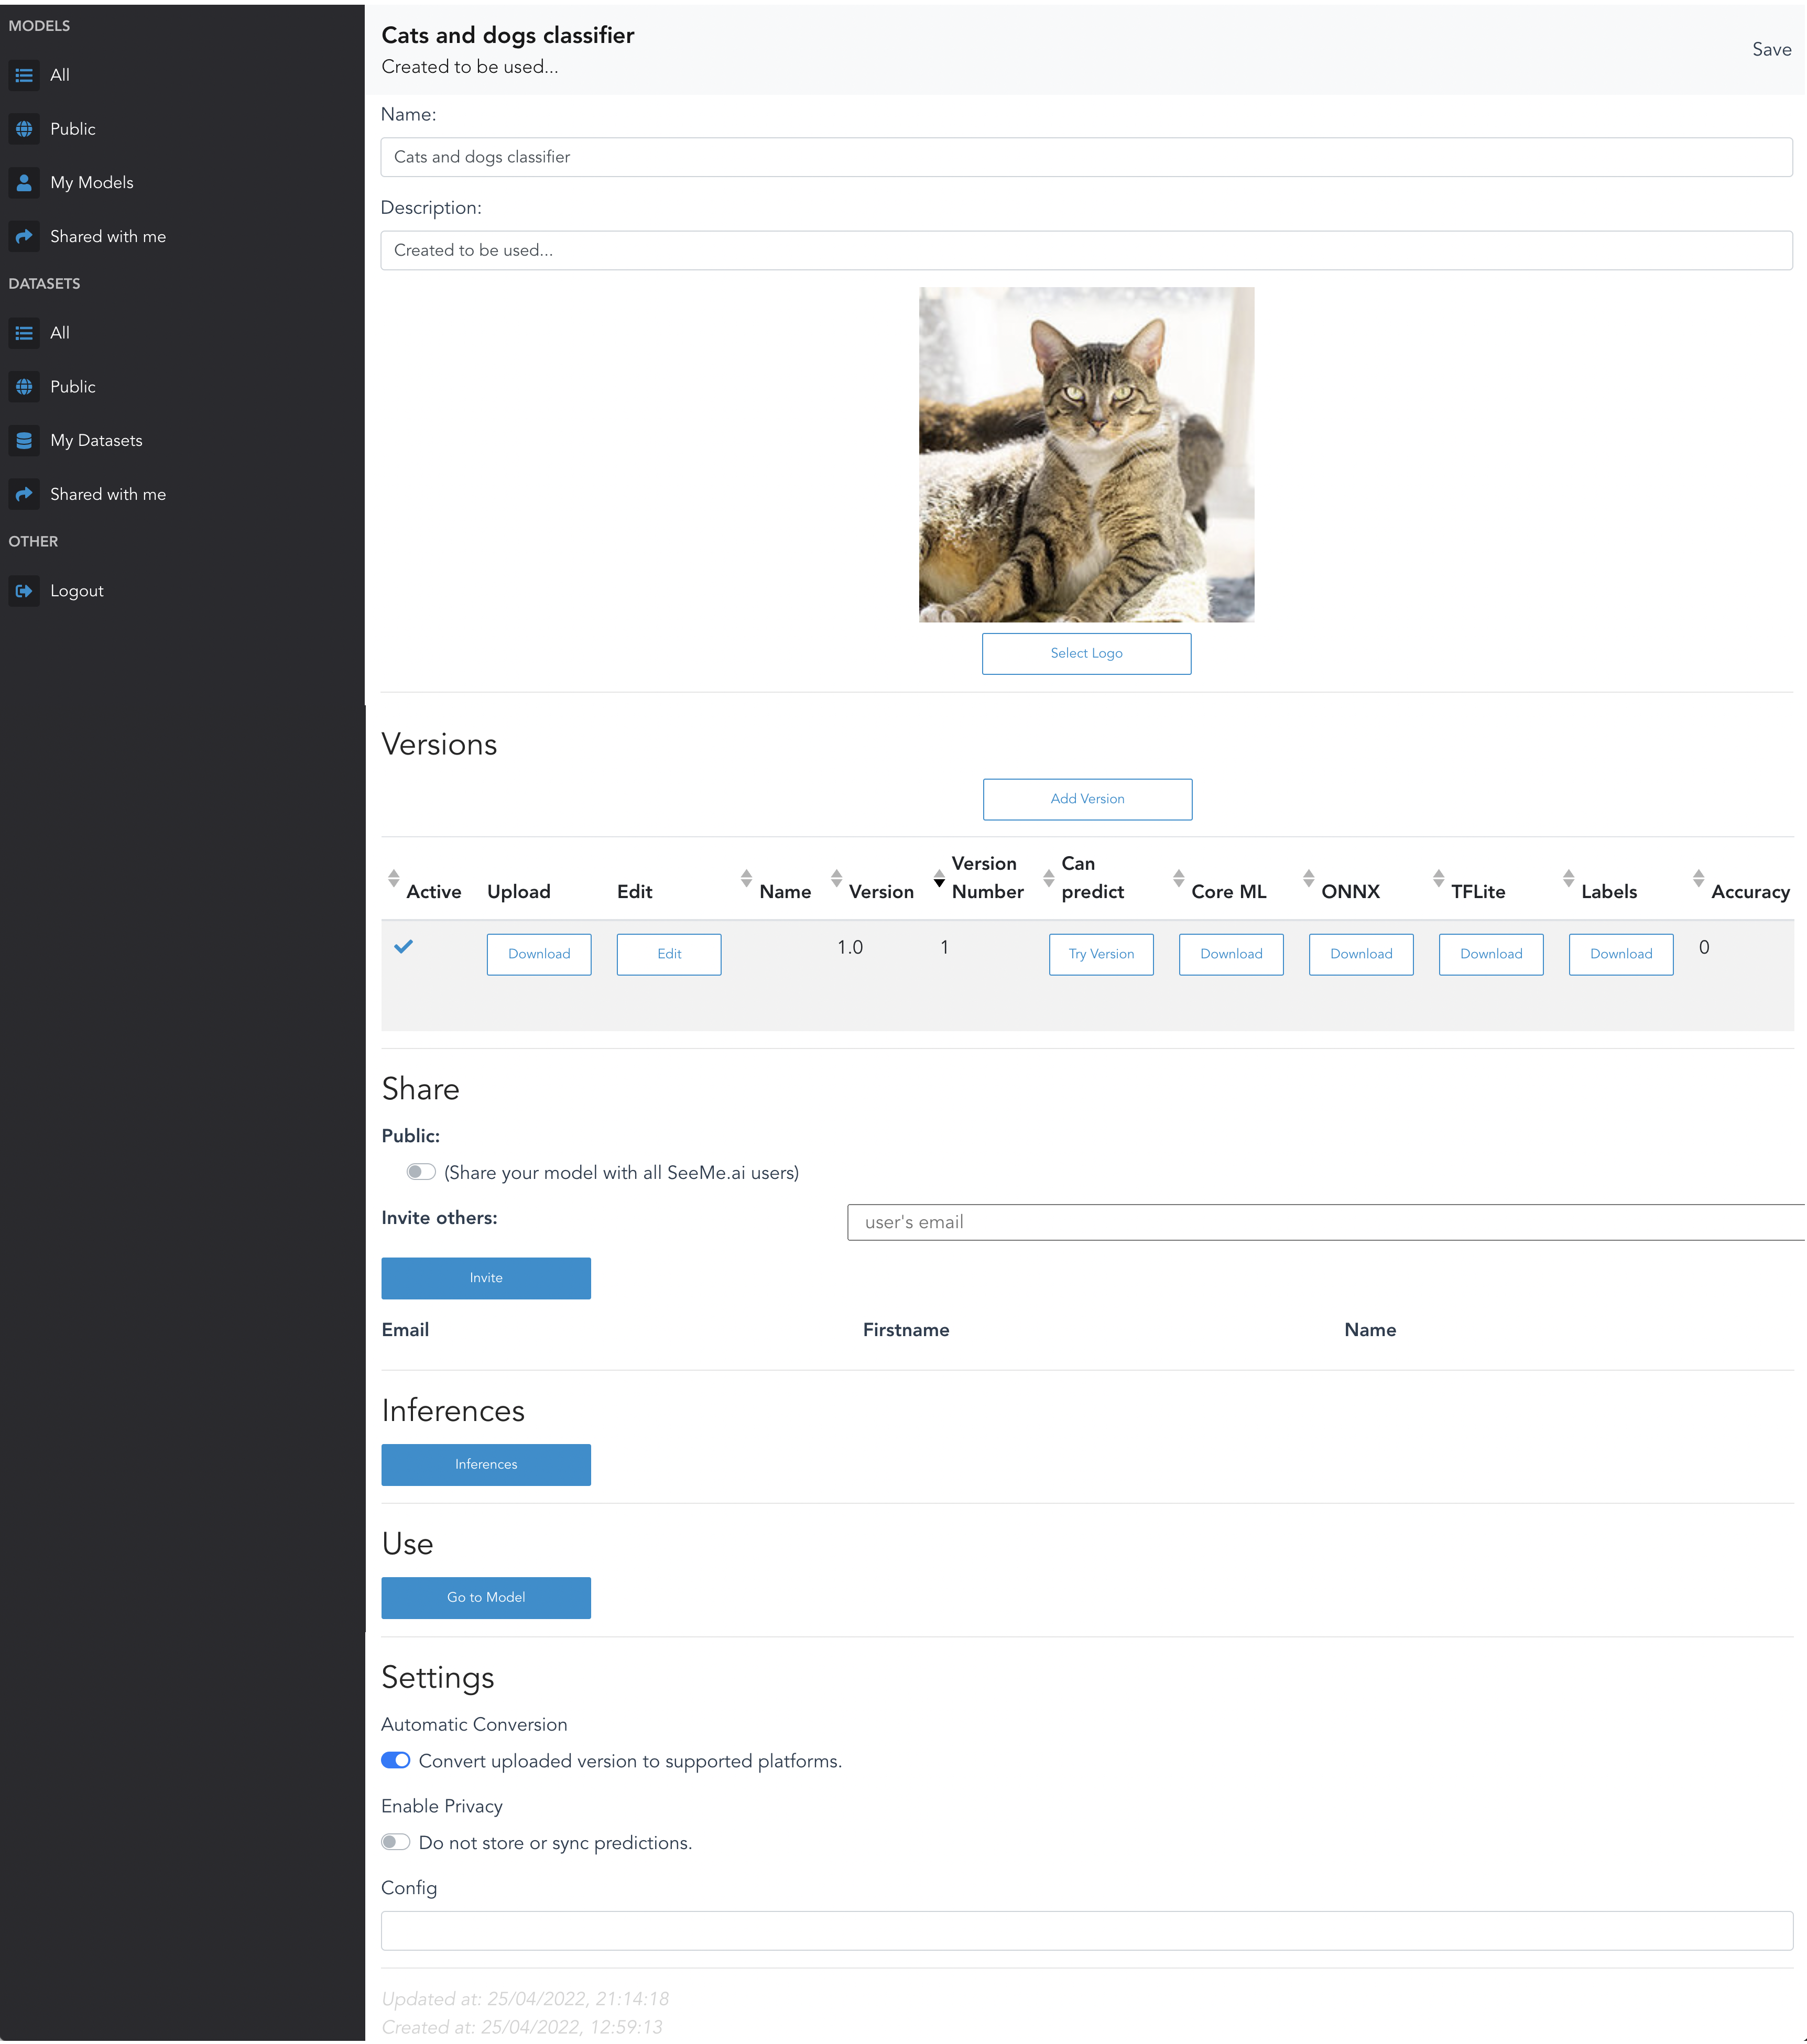Click the share arrow icon under Models

(24, 237)
